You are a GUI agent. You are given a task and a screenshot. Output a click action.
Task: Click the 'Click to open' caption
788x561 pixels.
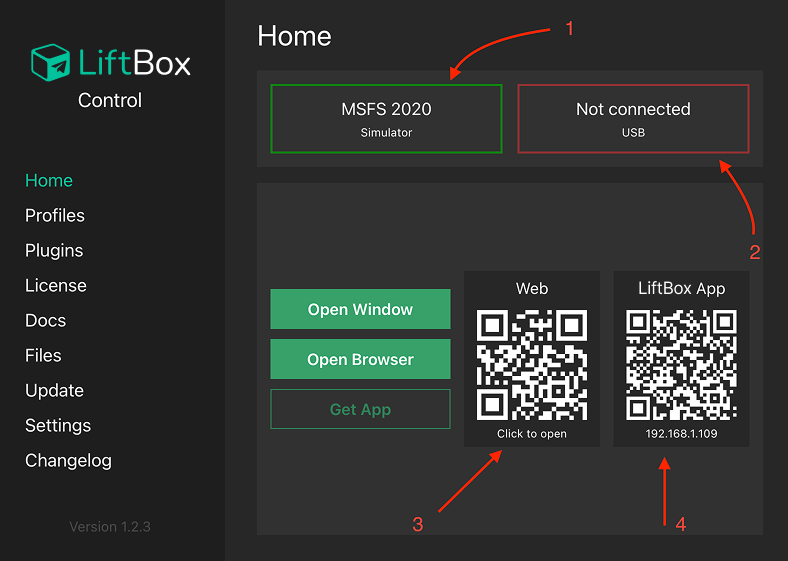pyautogui.click(x=532, y=434)
